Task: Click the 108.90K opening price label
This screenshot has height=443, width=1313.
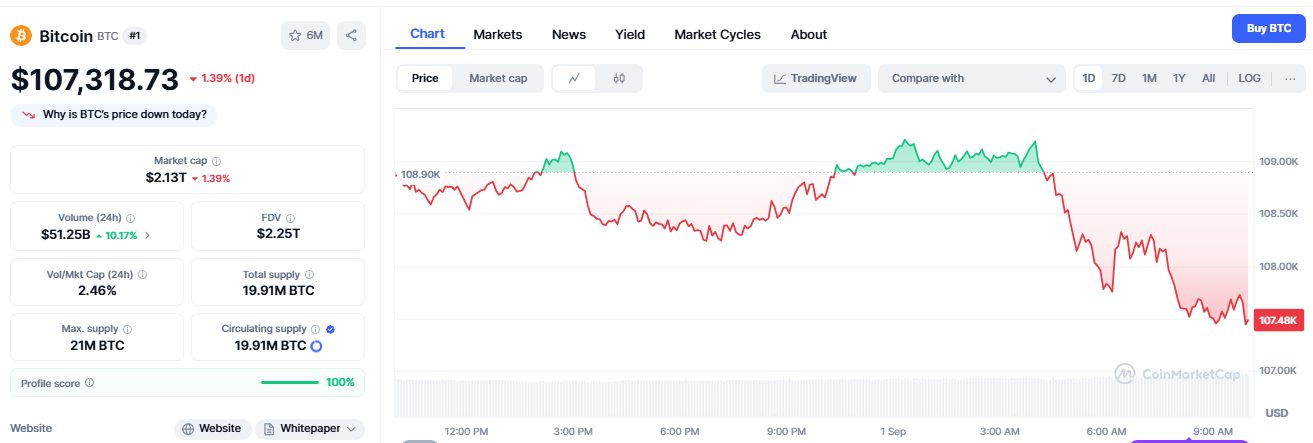Action: pos(420,174)
